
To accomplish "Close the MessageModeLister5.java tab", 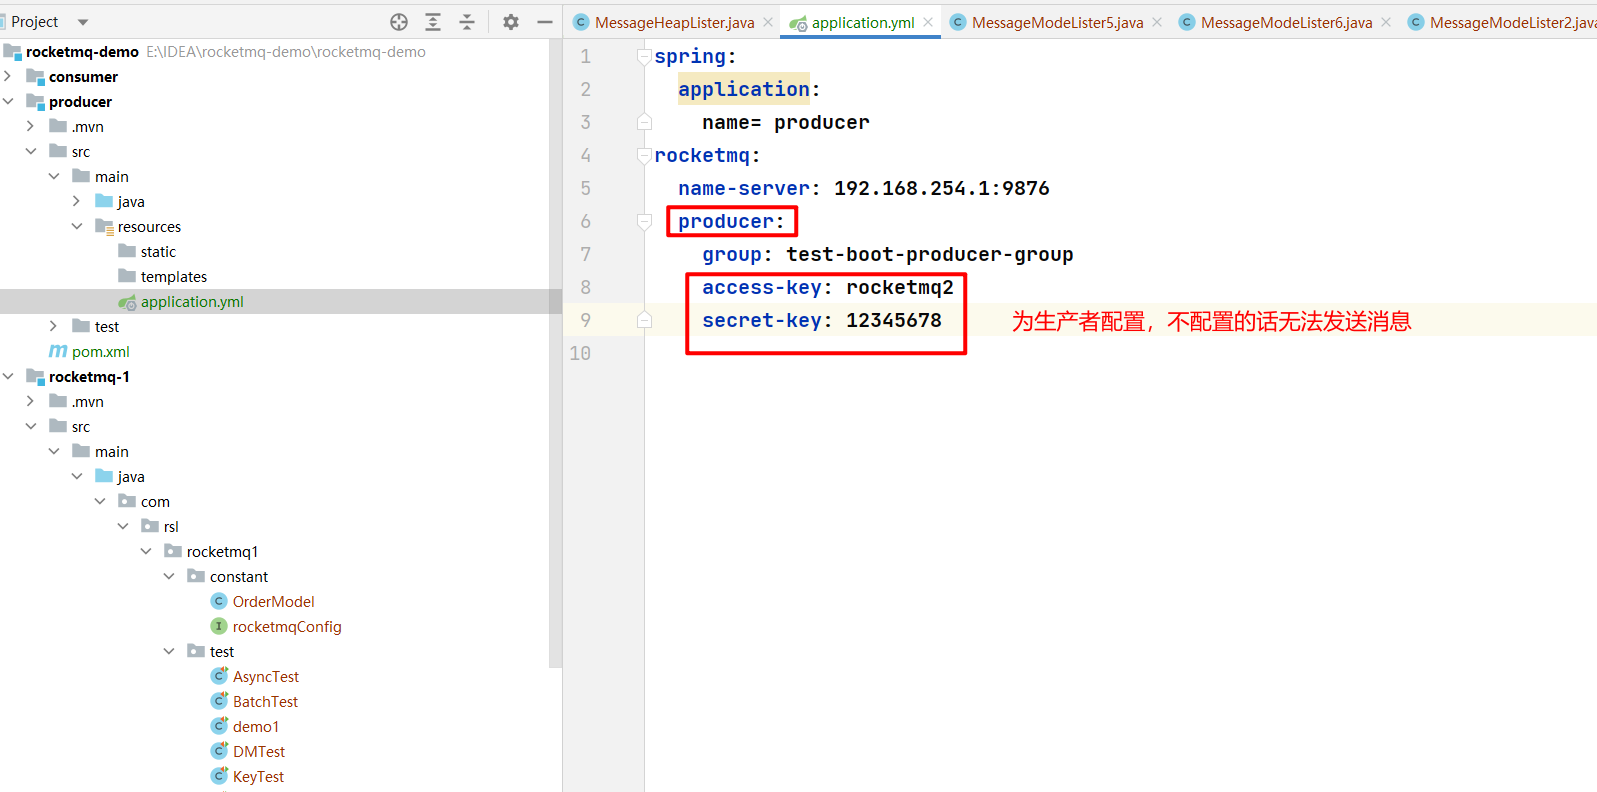I will click(x=1157, y=22).
